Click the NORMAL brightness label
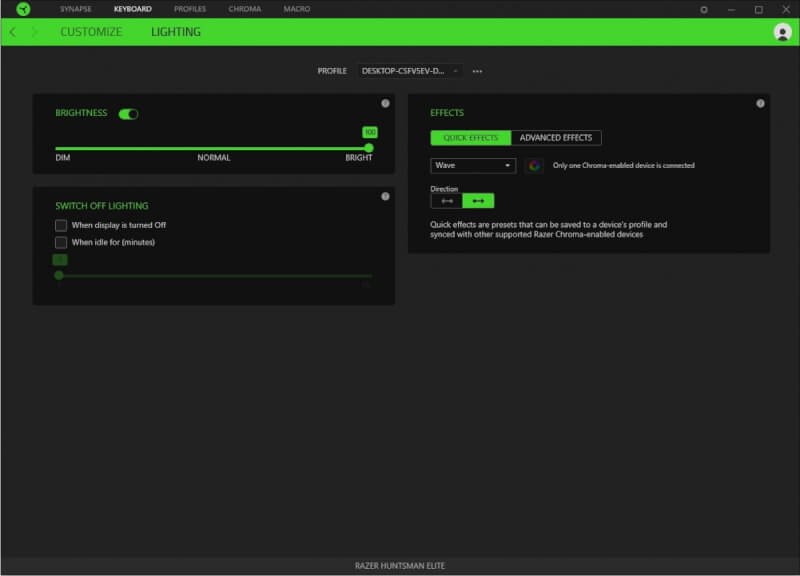Screen dimensions: 800x576 click(214, 158)
